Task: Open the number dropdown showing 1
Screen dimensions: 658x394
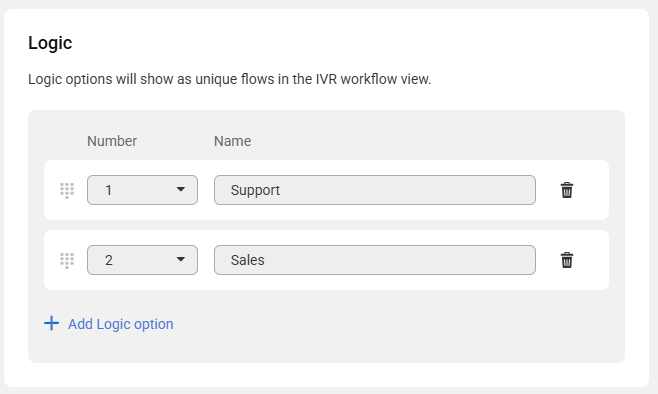Action: (142, 190)
